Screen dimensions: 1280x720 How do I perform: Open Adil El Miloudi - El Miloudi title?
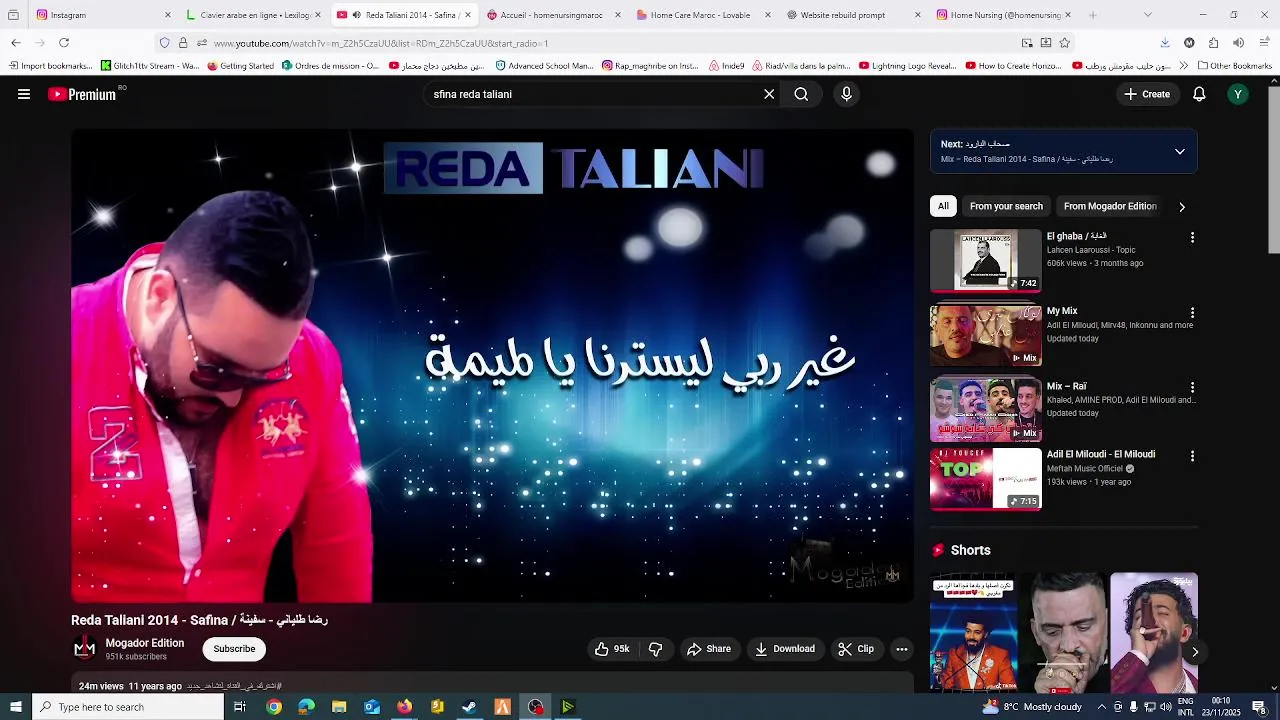click(x=1101, y=454)
